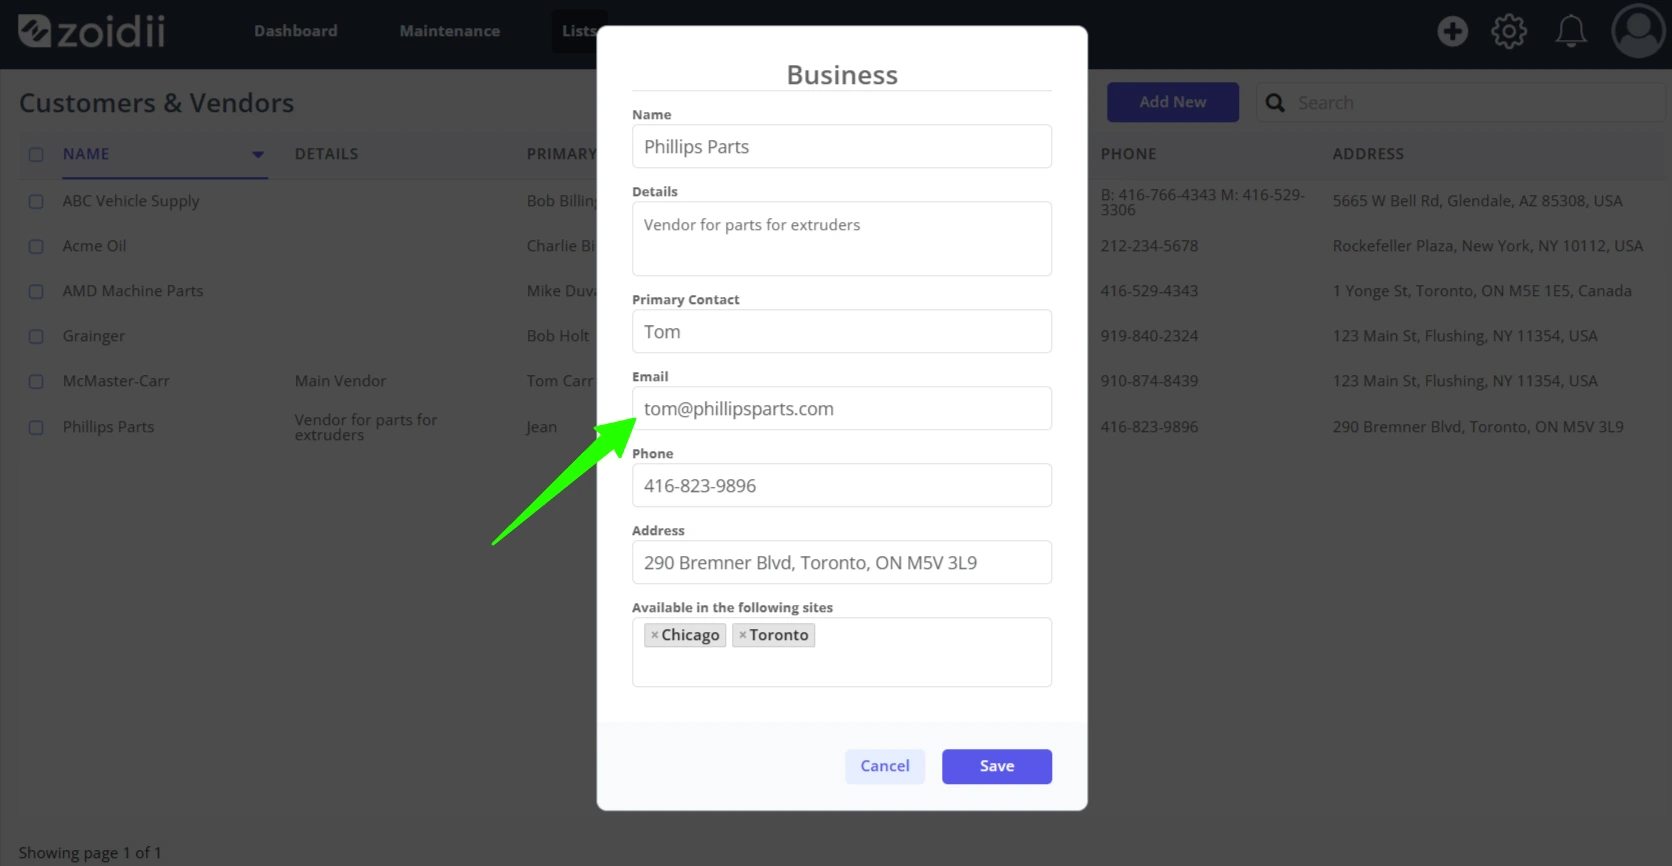Remove the Chicago site tag
The width and height of the screenshot is (1672, 866).
pyautogui.click(x=655, y=635)
